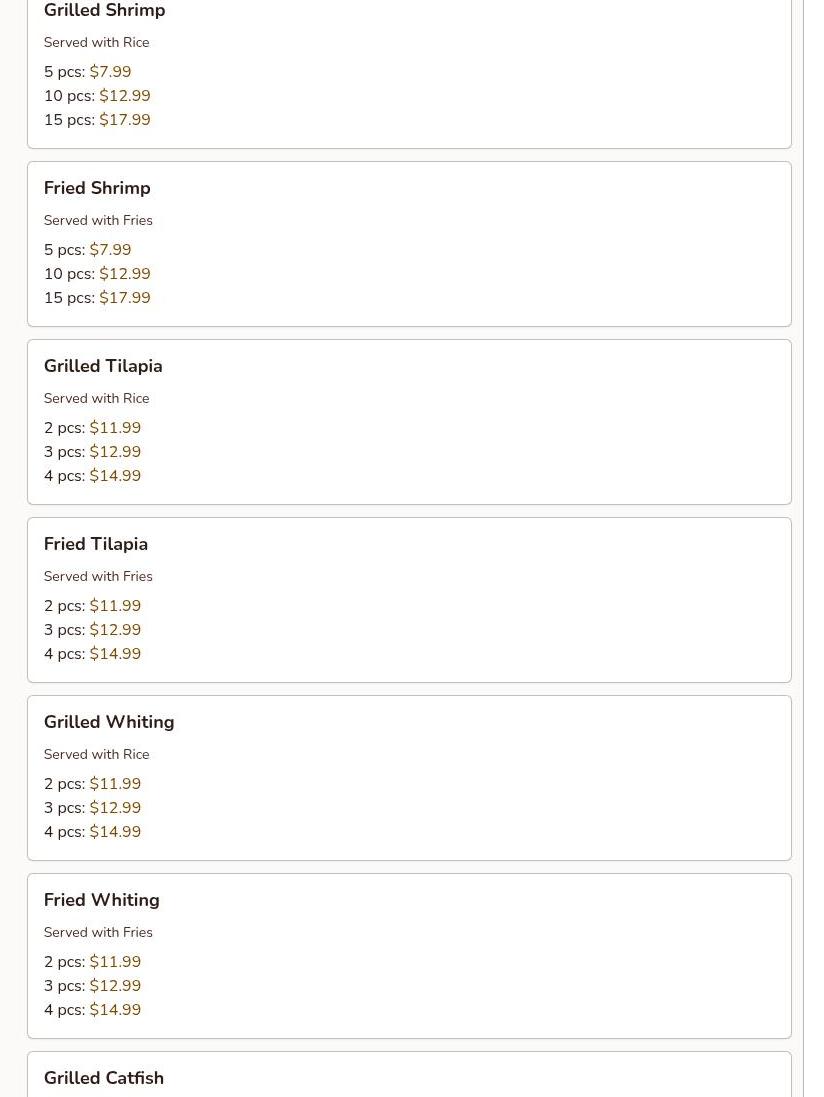Image resolution: width=824 pixels, height=1097 pixels.
Task: Select the Fried Shrimp heading
Action: click(x=97, y=188)
